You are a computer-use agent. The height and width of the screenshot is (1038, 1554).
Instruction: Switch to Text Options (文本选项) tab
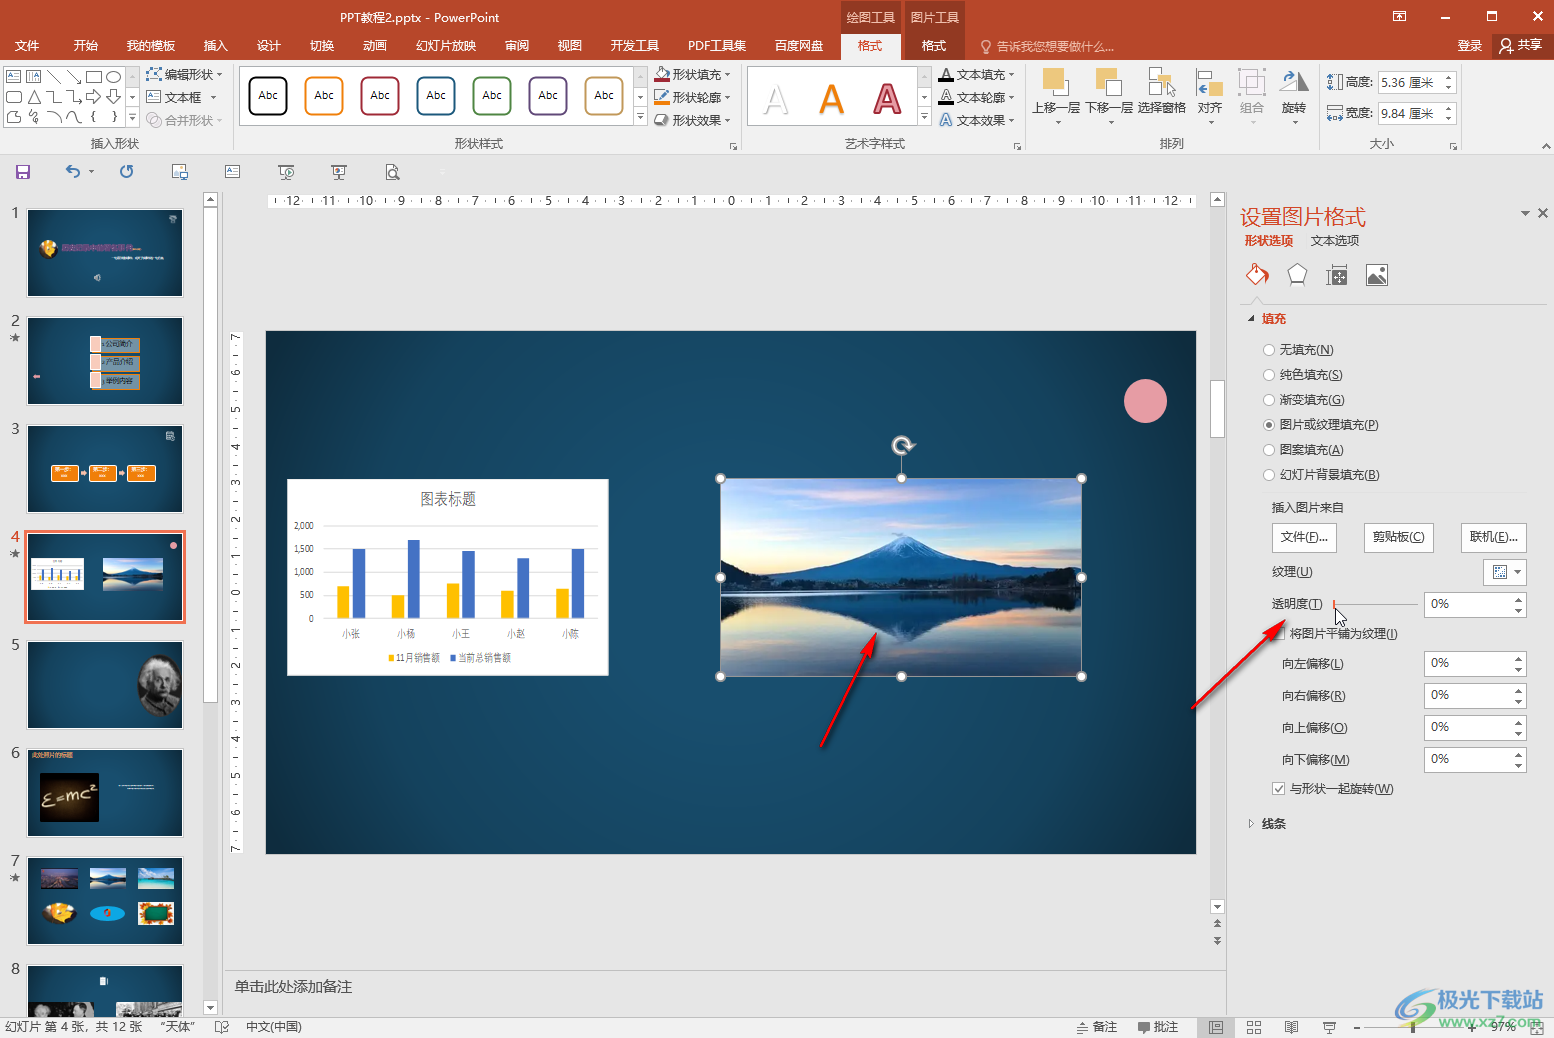click(1335, 241)
